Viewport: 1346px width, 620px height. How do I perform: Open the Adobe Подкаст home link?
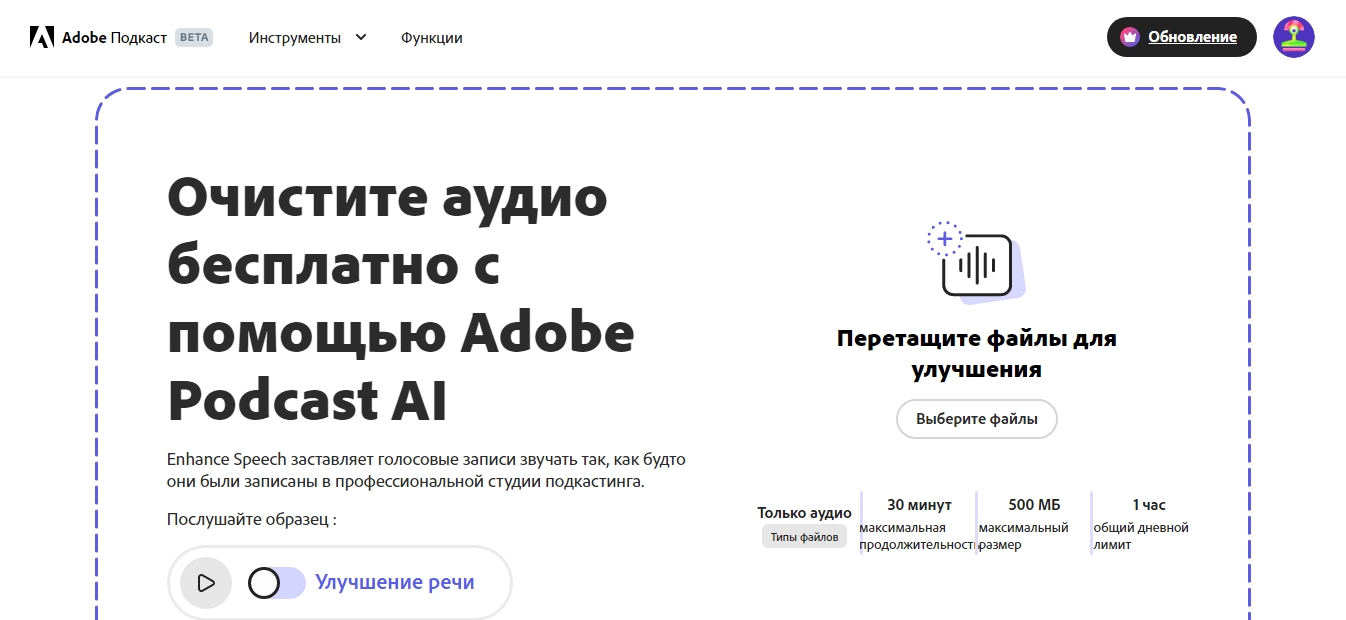98,37
